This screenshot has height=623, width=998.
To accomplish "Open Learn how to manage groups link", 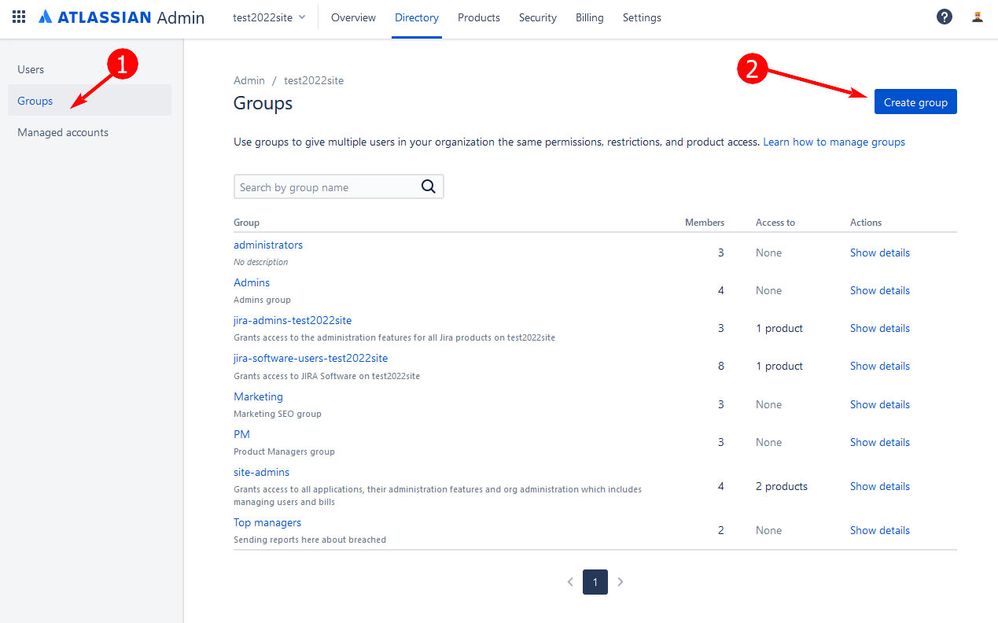I will (x=834, y=142).
